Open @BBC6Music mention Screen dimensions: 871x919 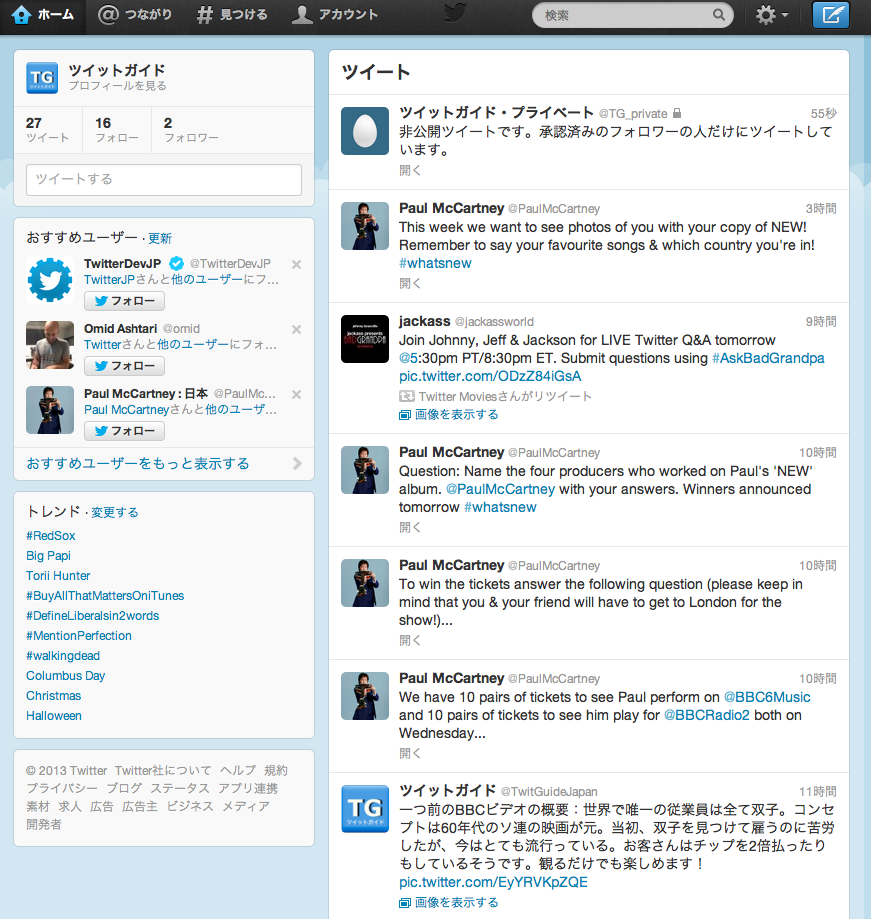pos(767,697)
